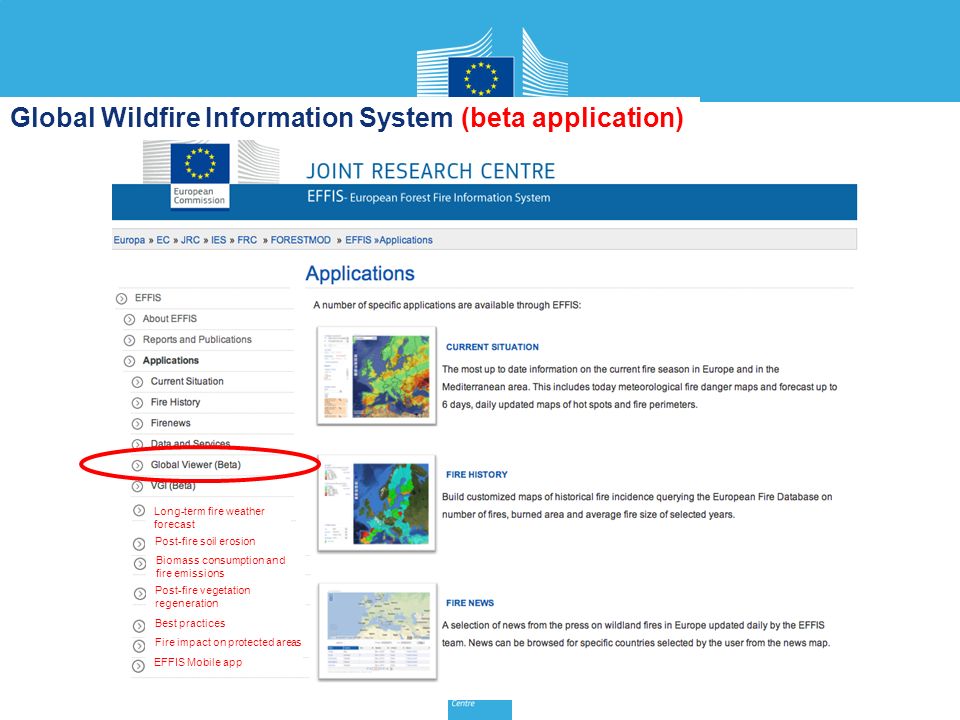Click EFFIS- European Forest Fire Information System banner

(x=429, y=197)
